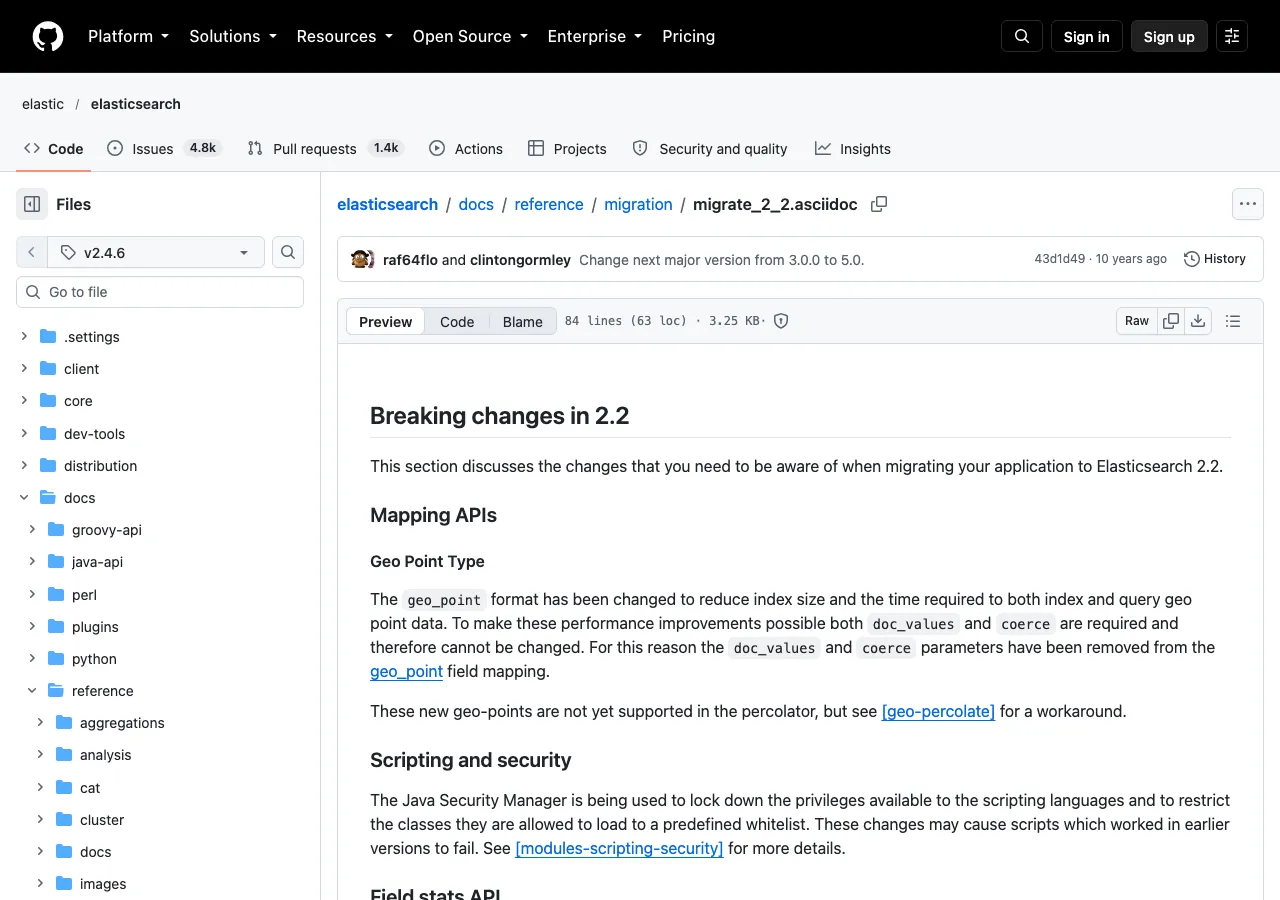Viewport: 1280px width, 900px height.
Task: Open the migration breadcrumb folder
Action: [638, 204]
